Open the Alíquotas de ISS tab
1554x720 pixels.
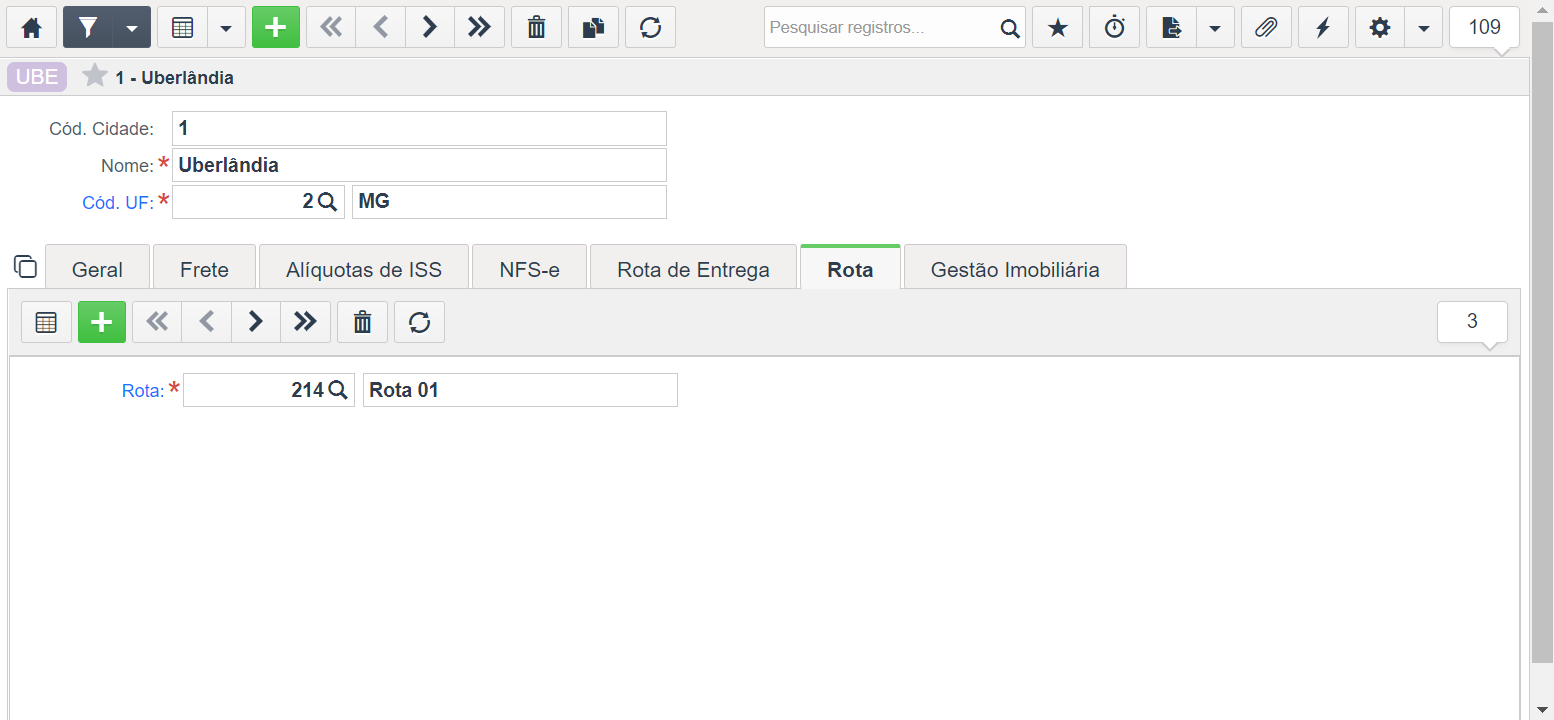(x=364, y=269)
